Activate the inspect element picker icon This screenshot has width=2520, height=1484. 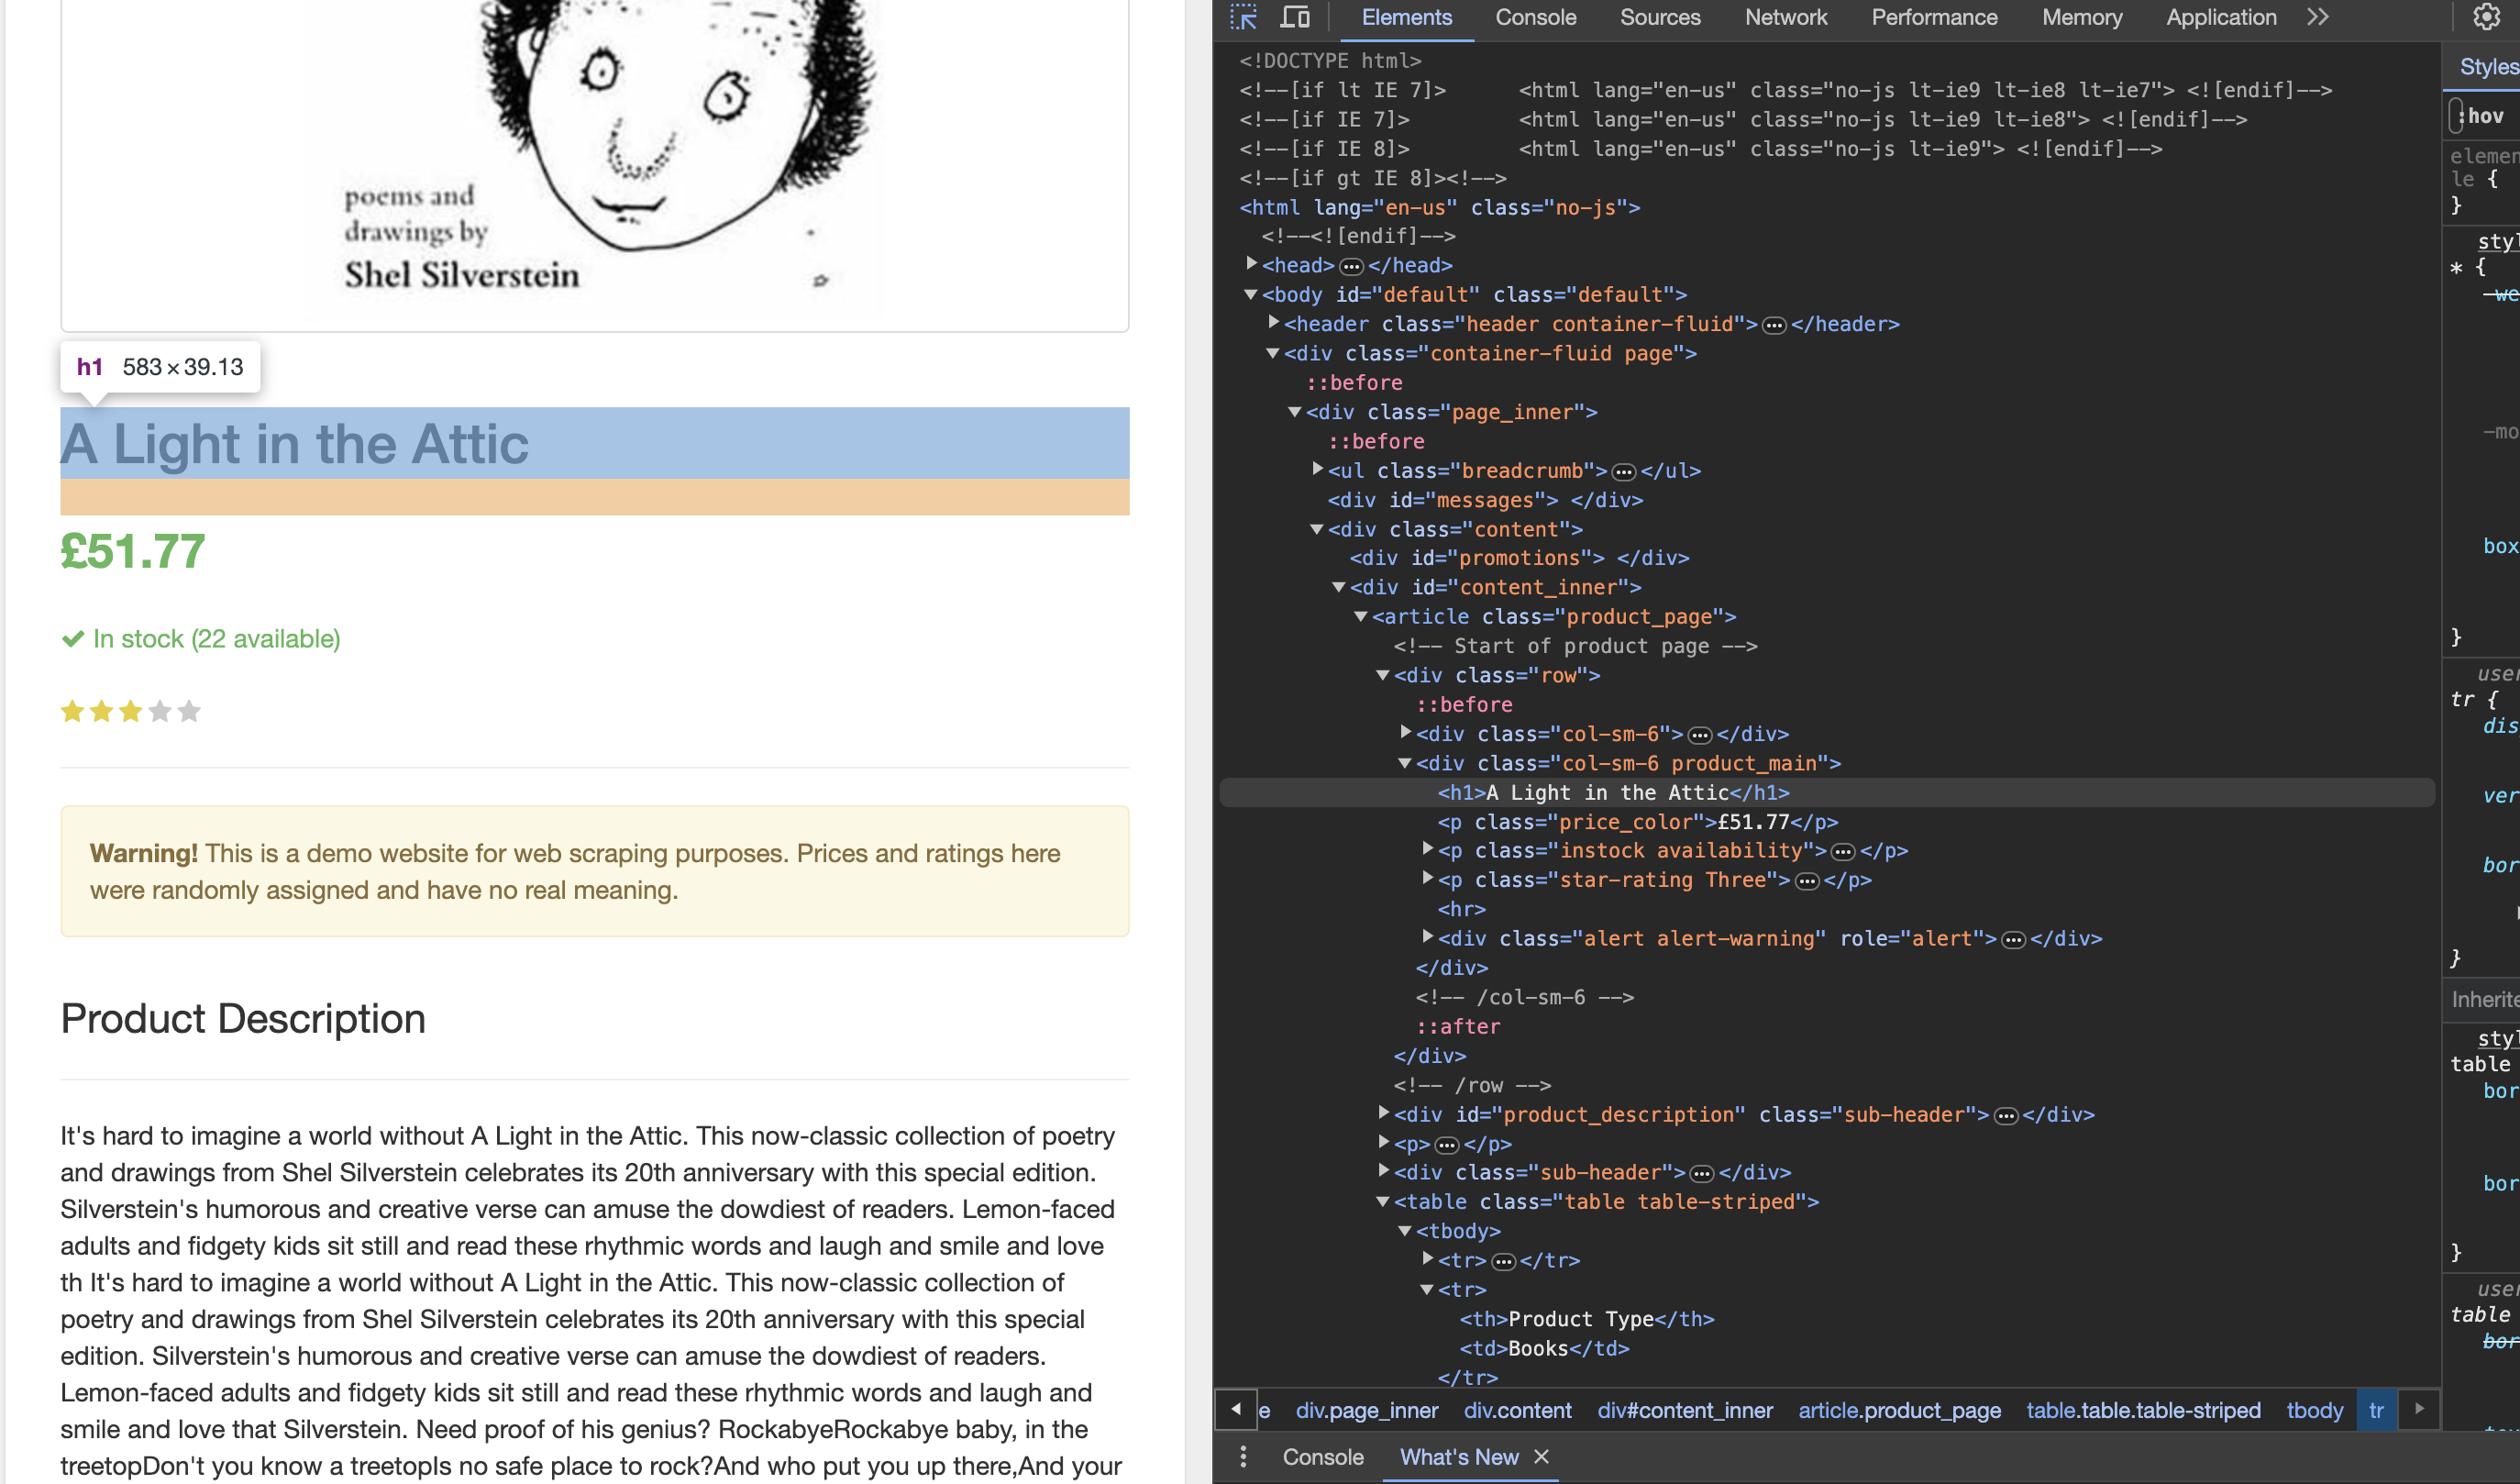[x=1243, y=17]
